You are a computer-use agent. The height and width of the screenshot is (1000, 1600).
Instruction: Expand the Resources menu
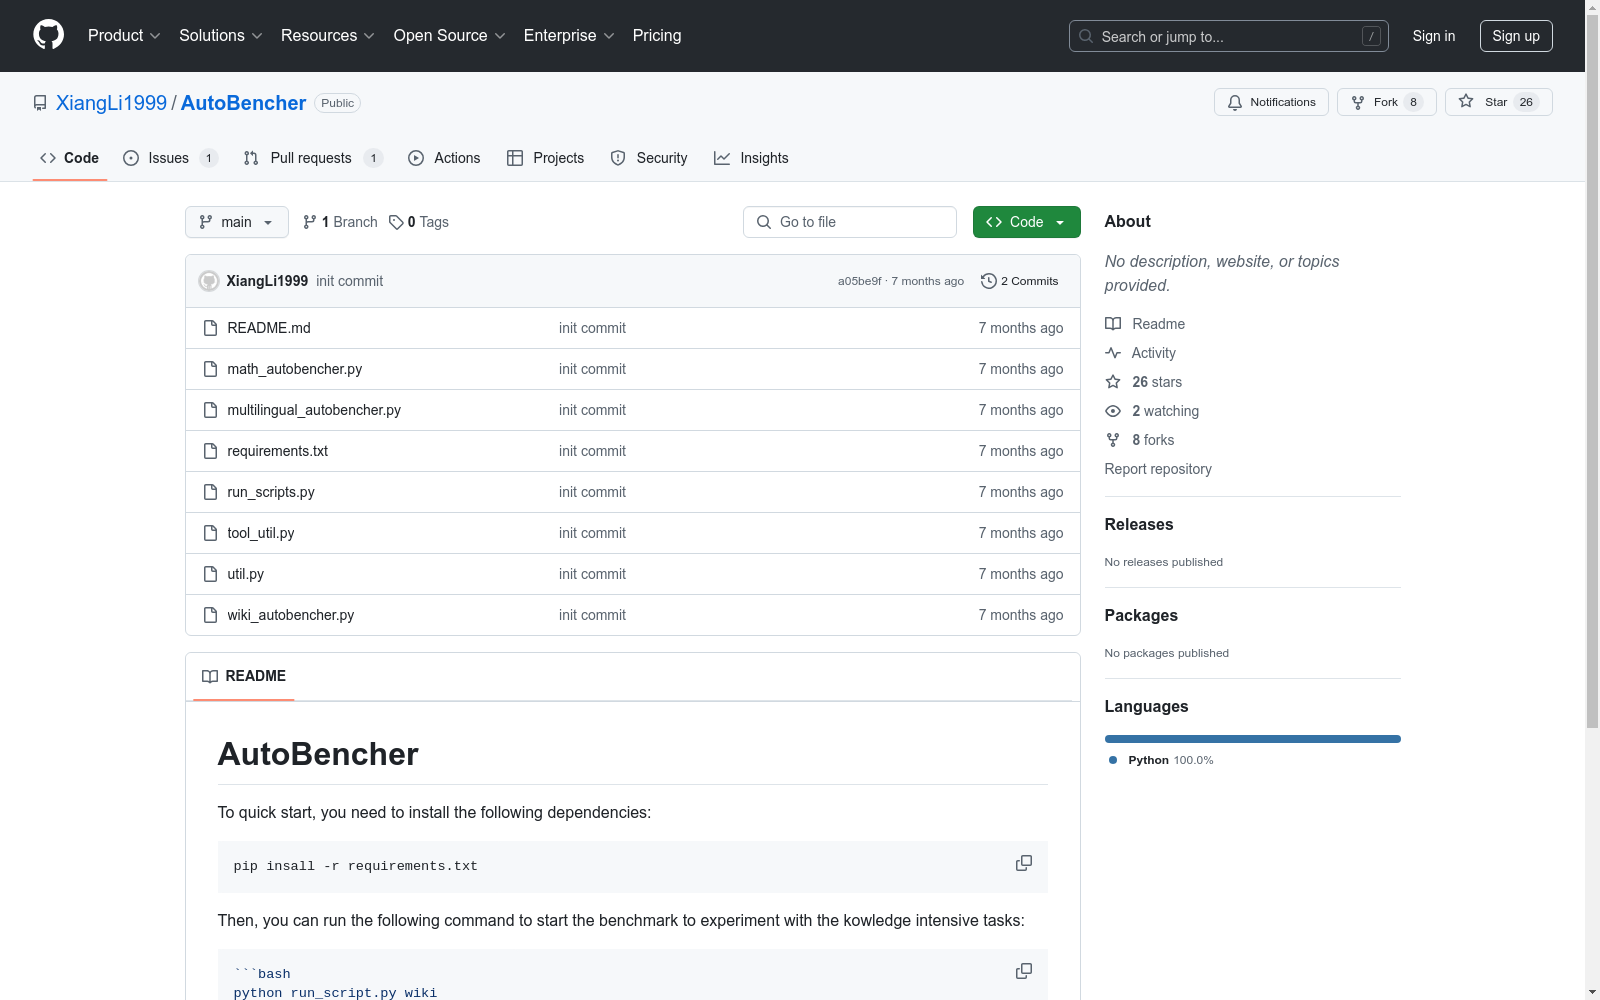328,36
